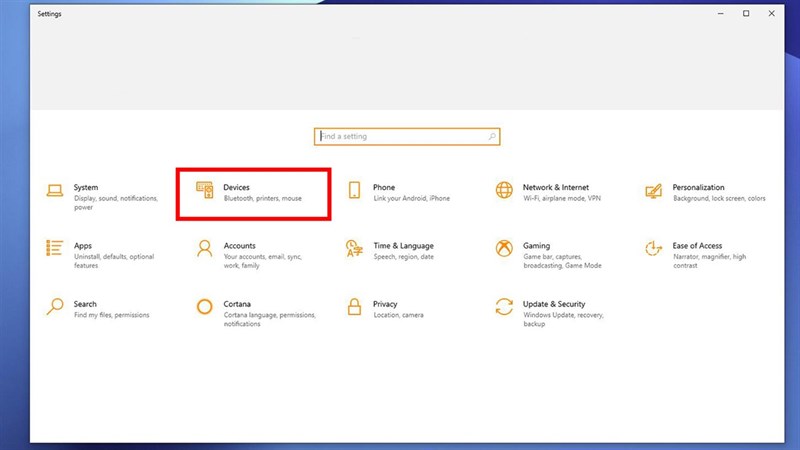Open Network & Internet globe icon

coord(504,190)
